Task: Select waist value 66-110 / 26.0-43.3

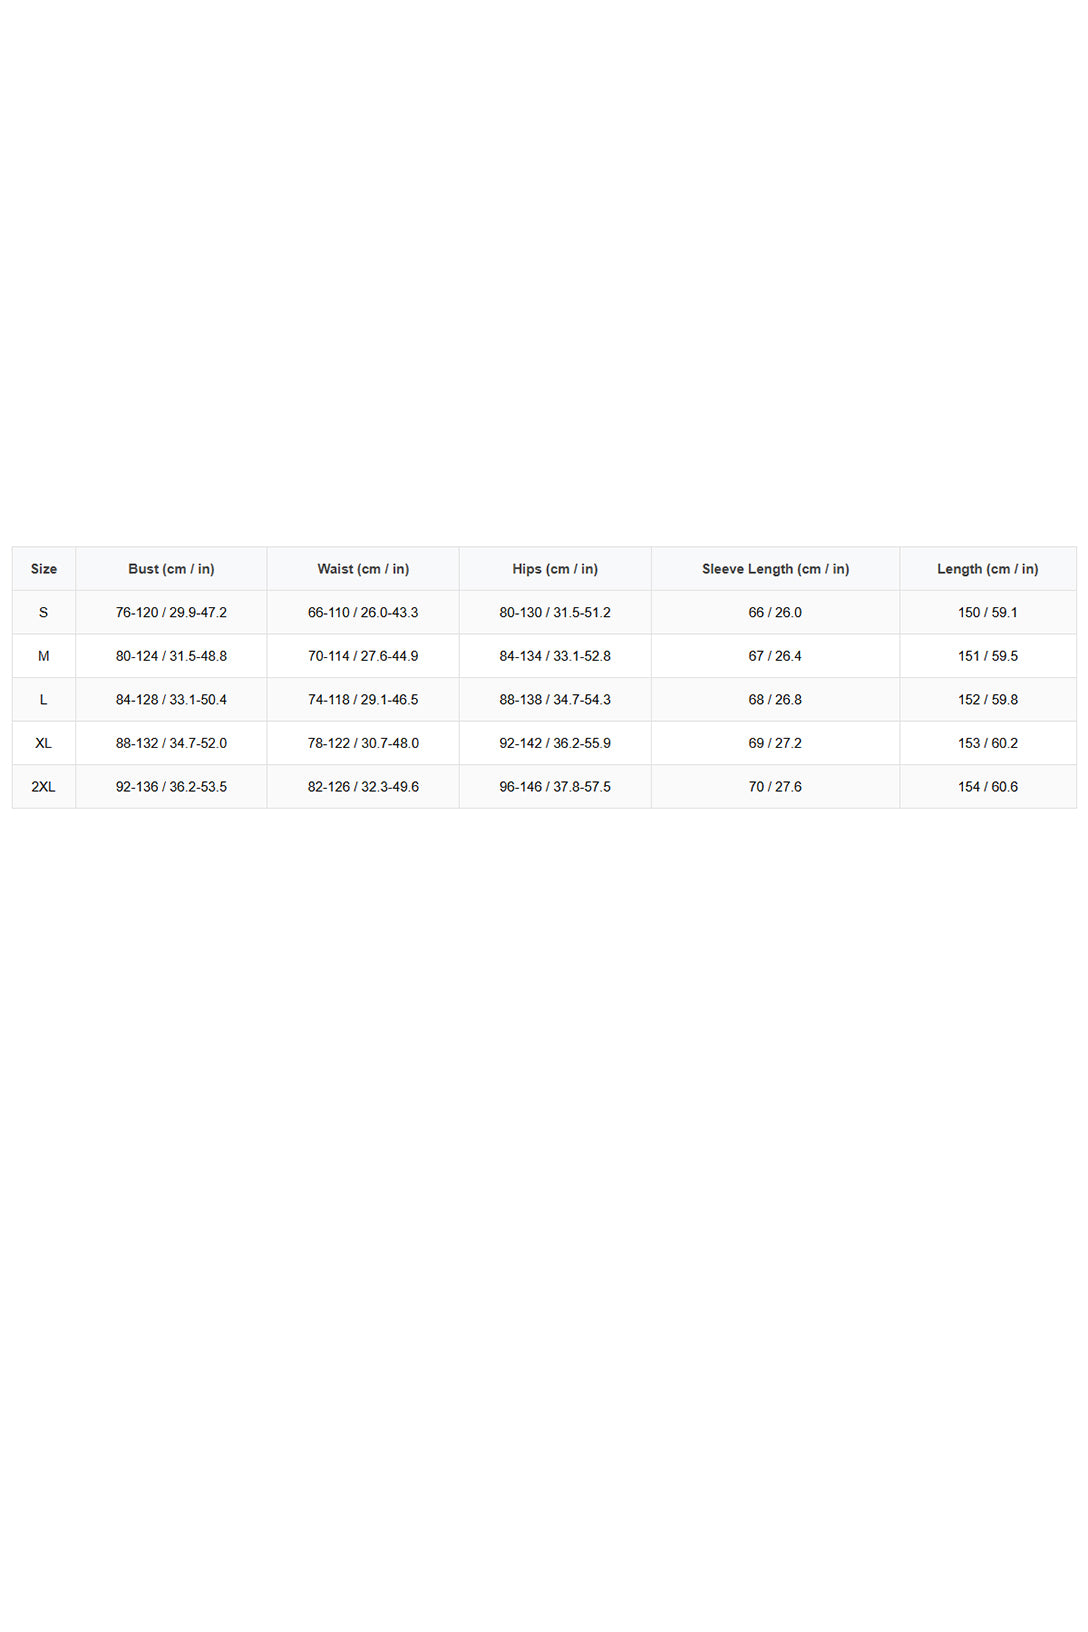Action: 363,612
